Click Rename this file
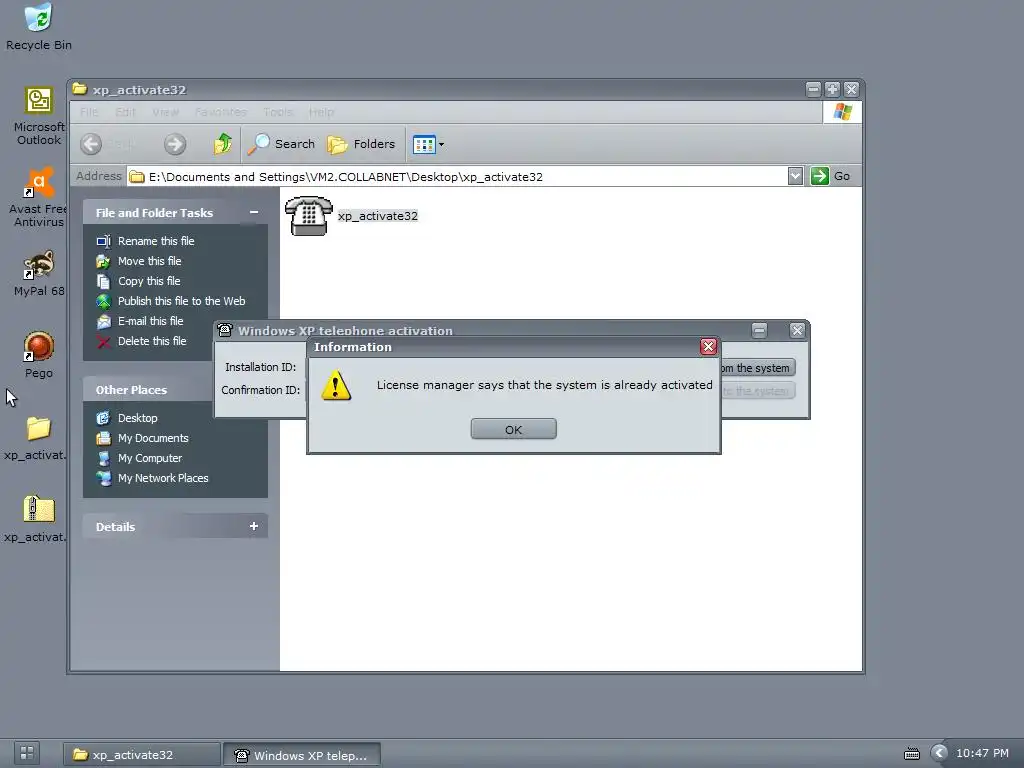Screen dimensions: 1024x768 pyautogui.click(x=156, y=241)
